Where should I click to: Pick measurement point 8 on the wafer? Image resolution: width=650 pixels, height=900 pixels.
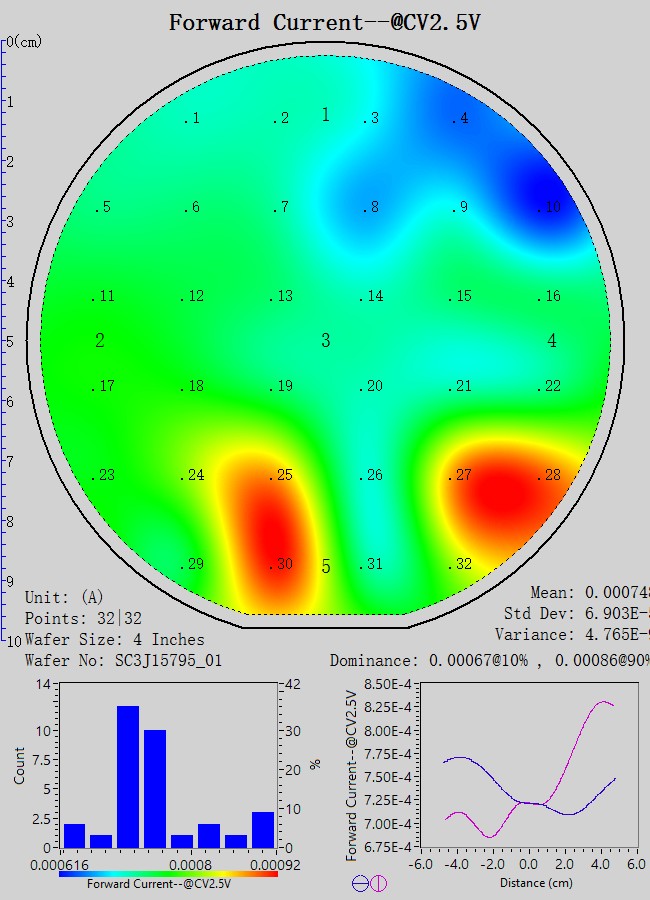tap(371, 208)
